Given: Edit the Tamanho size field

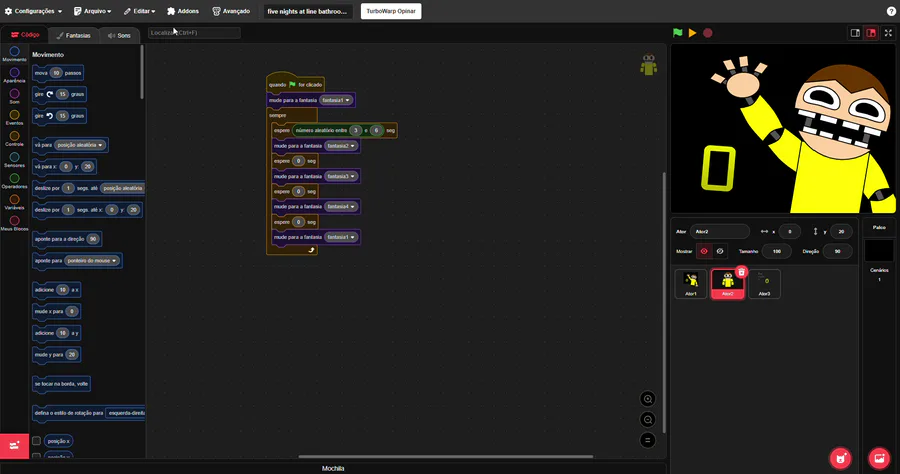Looking at the screenshot, I should [777, 251].
